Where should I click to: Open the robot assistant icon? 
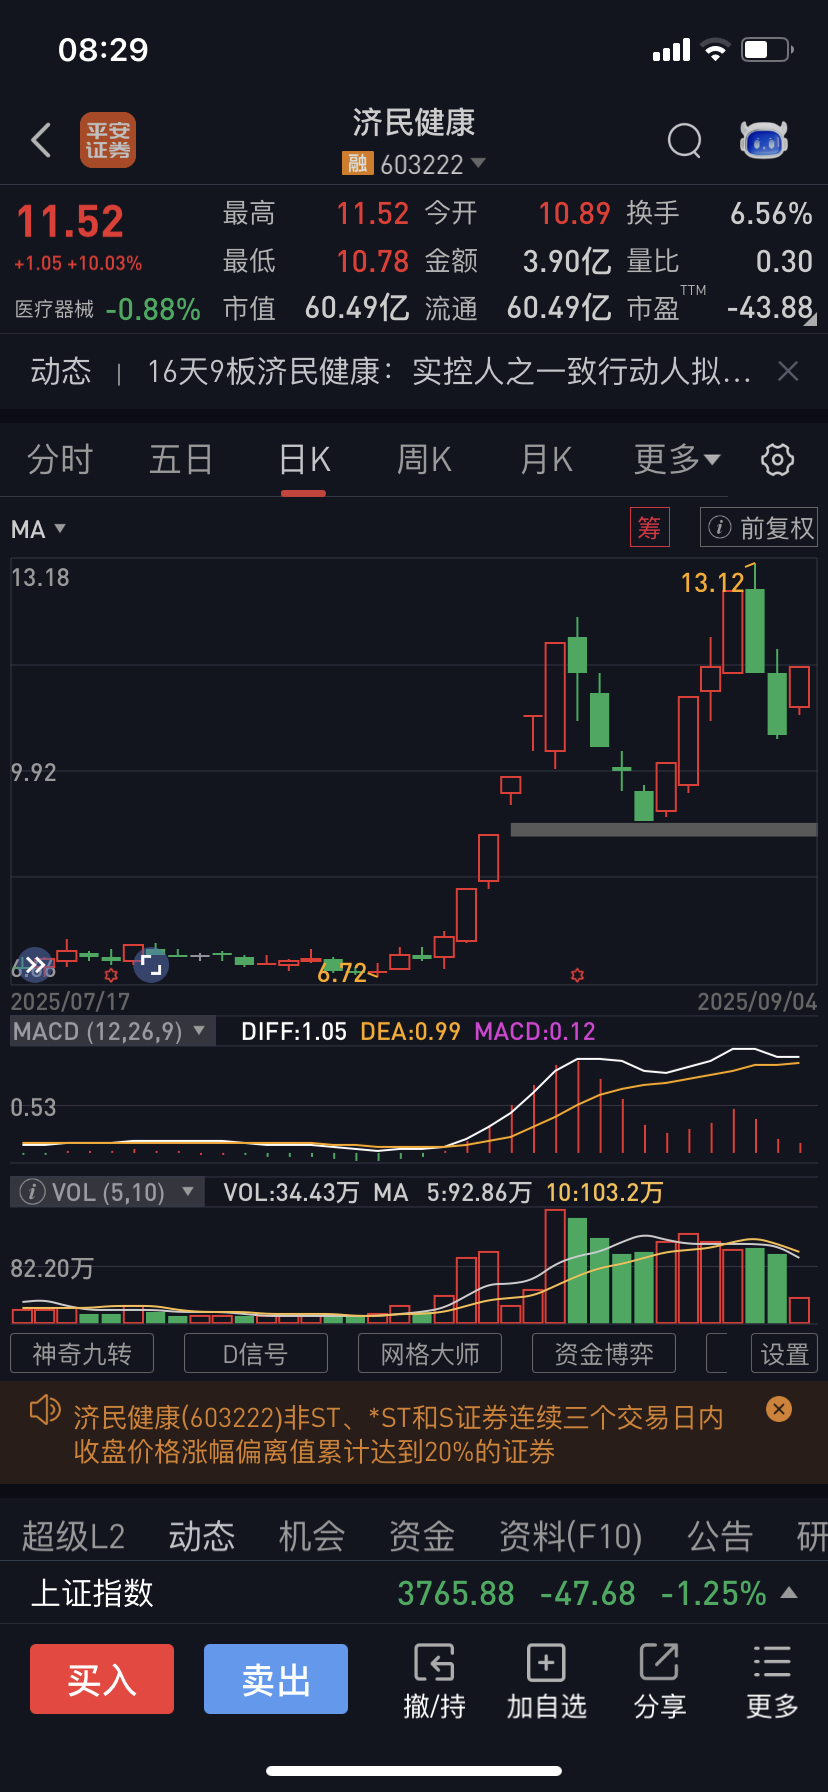pyautogui.click(x=764, y=140)
